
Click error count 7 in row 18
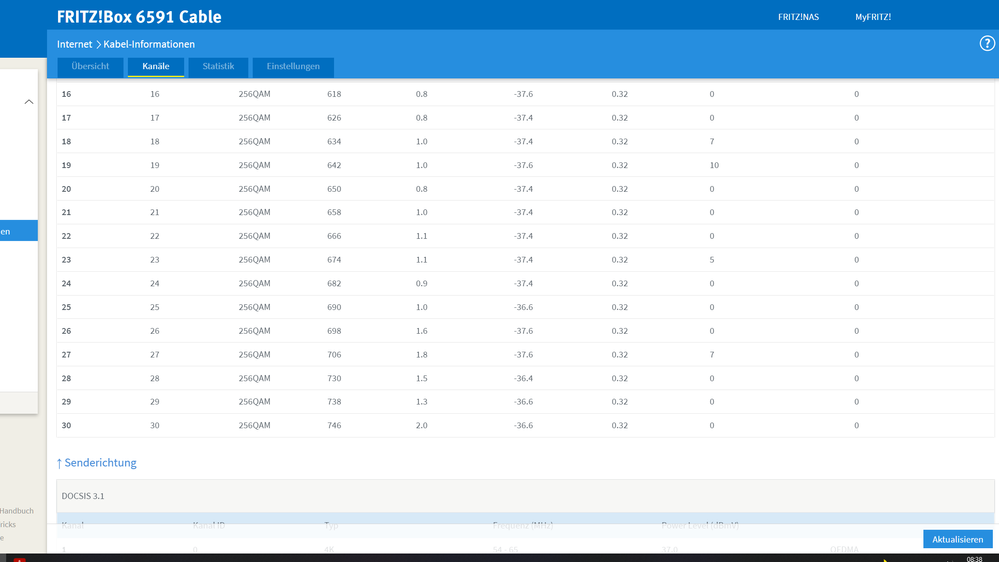coord(712,141)
